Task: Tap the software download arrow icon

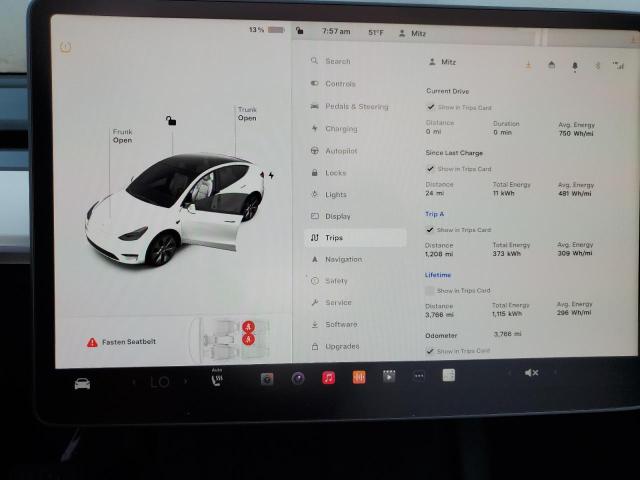Action: coord(529,65)
